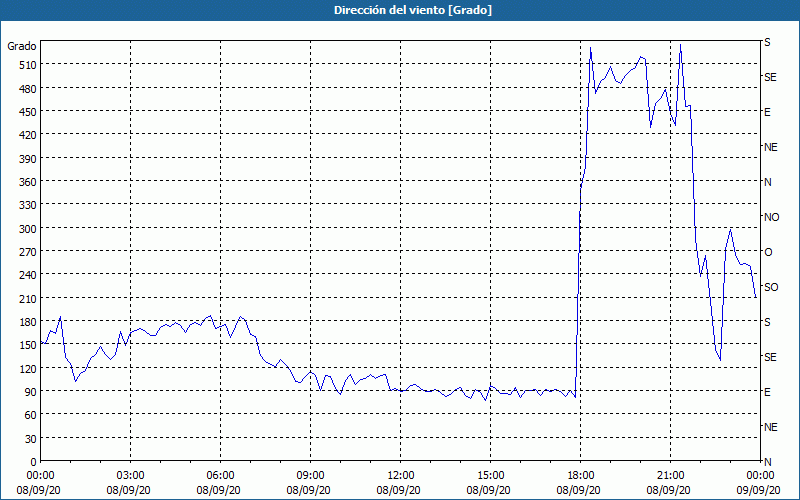Click the 03:00 time axis label
This screenshot has width=800, height=500.
point(131,476)
